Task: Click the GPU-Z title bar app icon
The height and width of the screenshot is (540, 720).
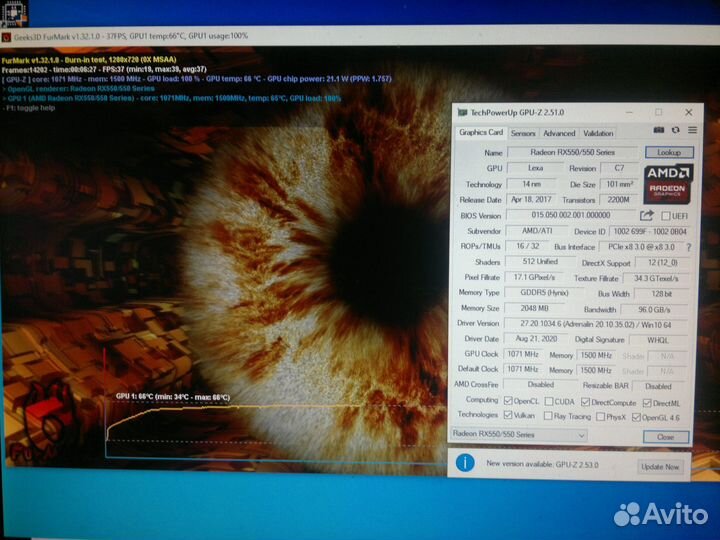Action: point(462,112)
